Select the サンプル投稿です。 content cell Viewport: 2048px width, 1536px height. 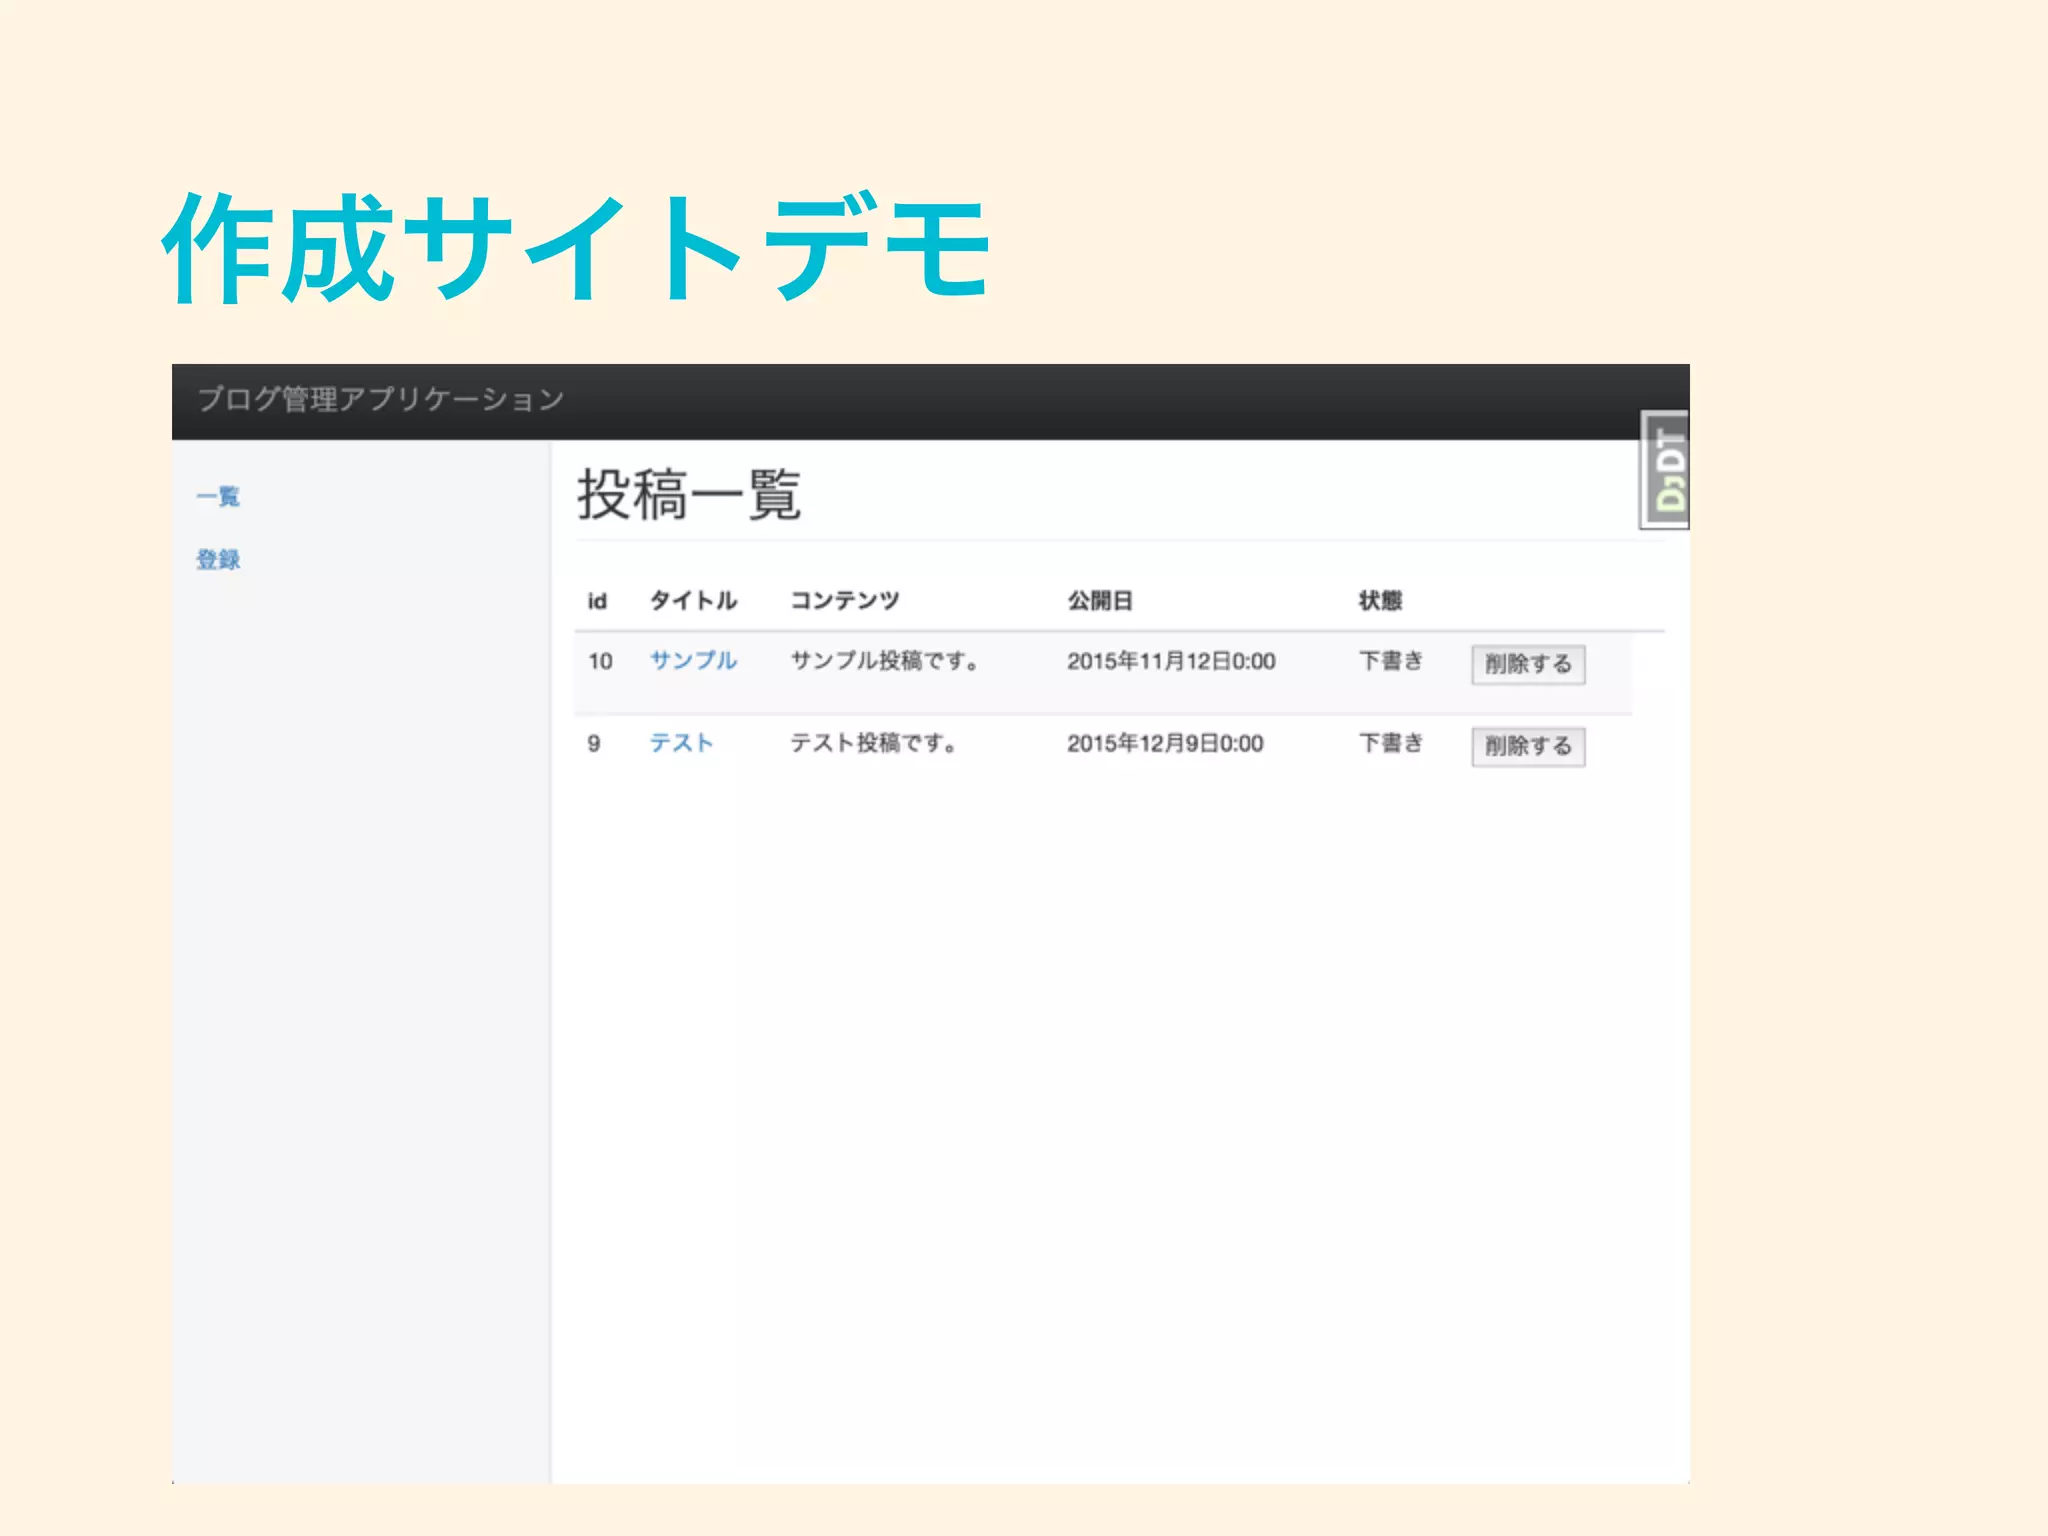point(884,661)
